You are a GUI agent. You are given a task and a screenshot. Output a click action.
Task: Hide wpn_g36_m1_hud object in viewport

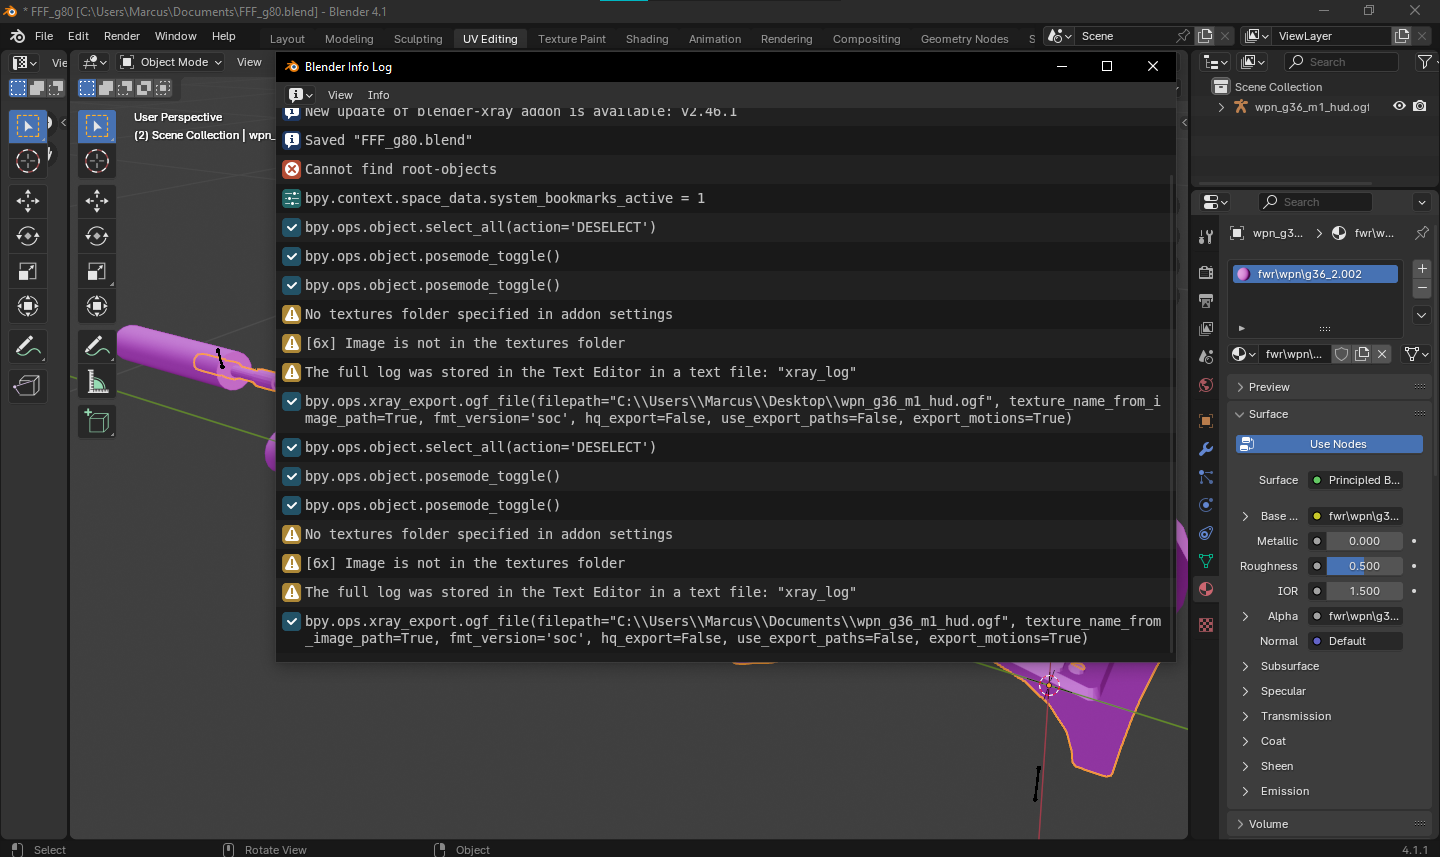pos(1399,107)
